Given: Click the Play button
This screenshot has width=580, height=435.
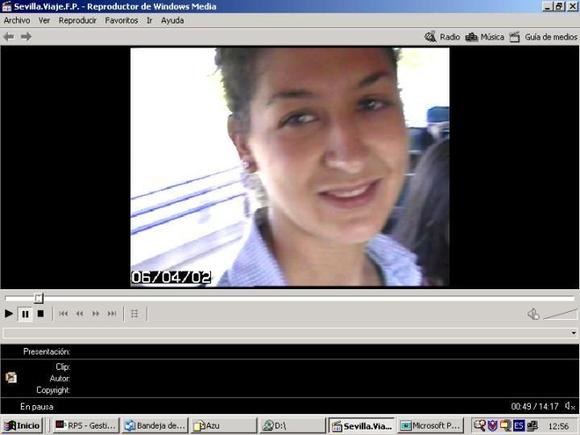Looking at the screenshot, I should pos(9,314).
